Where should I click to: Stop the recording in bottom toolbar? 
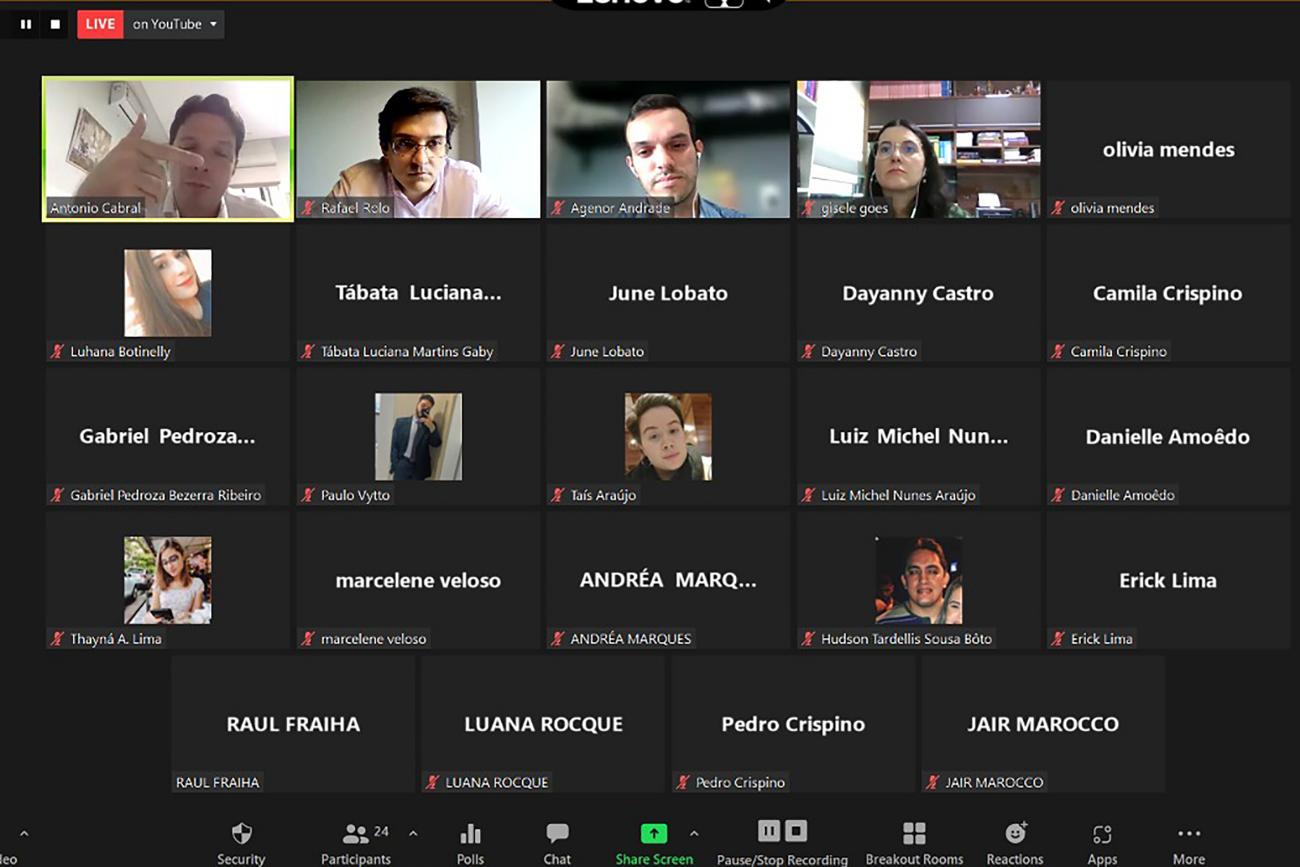(x=795, y=831)
